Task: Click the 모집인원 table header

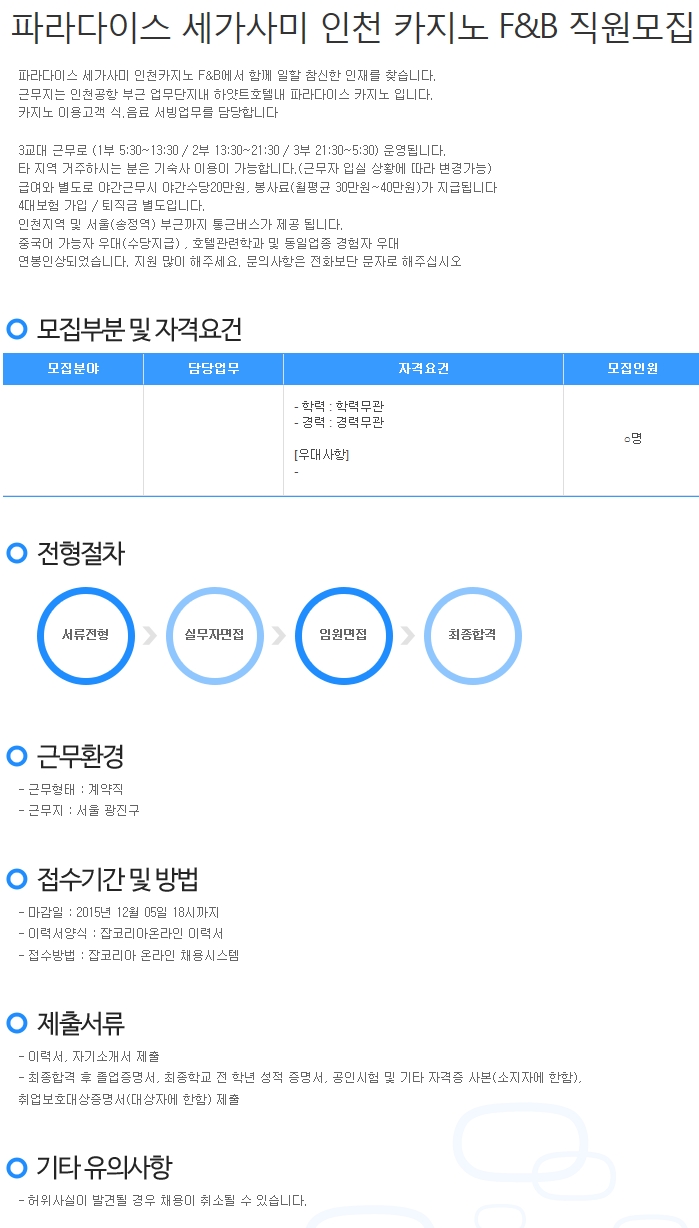Action: coord(632,369)
